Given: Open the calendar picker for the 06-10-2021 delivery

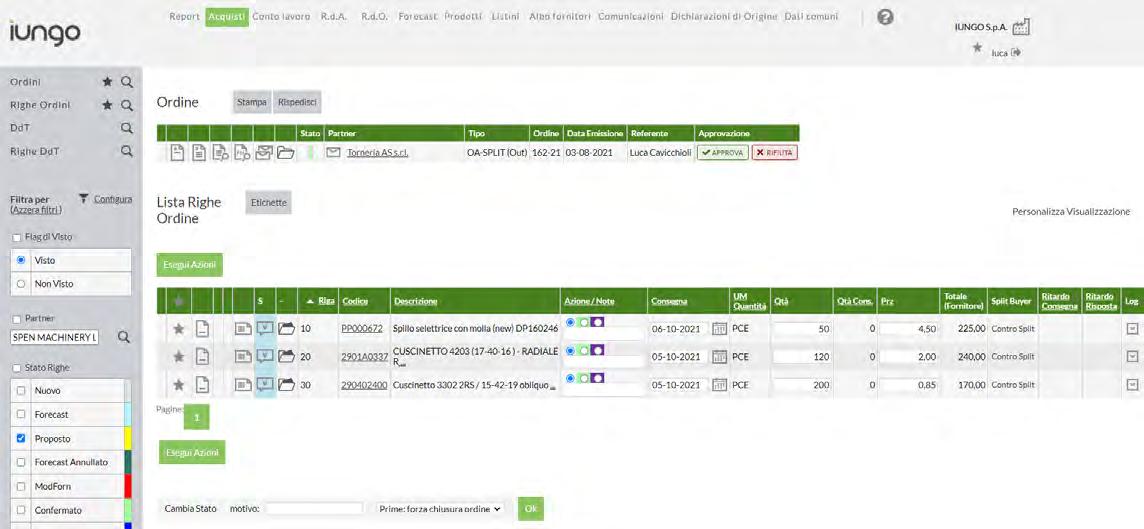Looking at the screenshot, I should [x=719, y=329].
